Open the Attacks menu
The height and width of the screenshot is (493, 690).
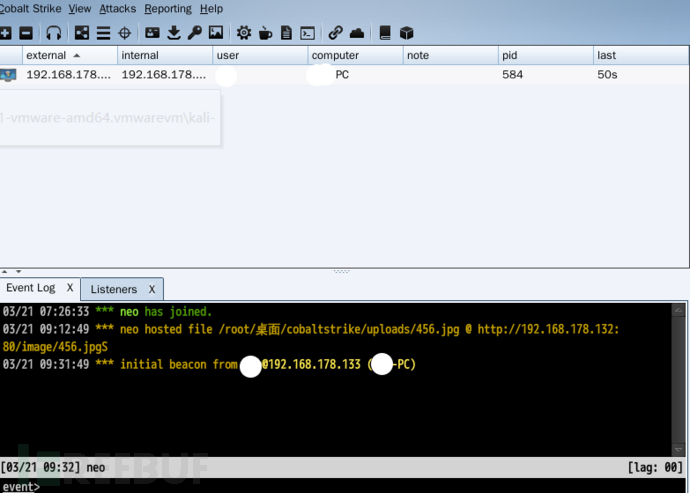tap(117, 9)
